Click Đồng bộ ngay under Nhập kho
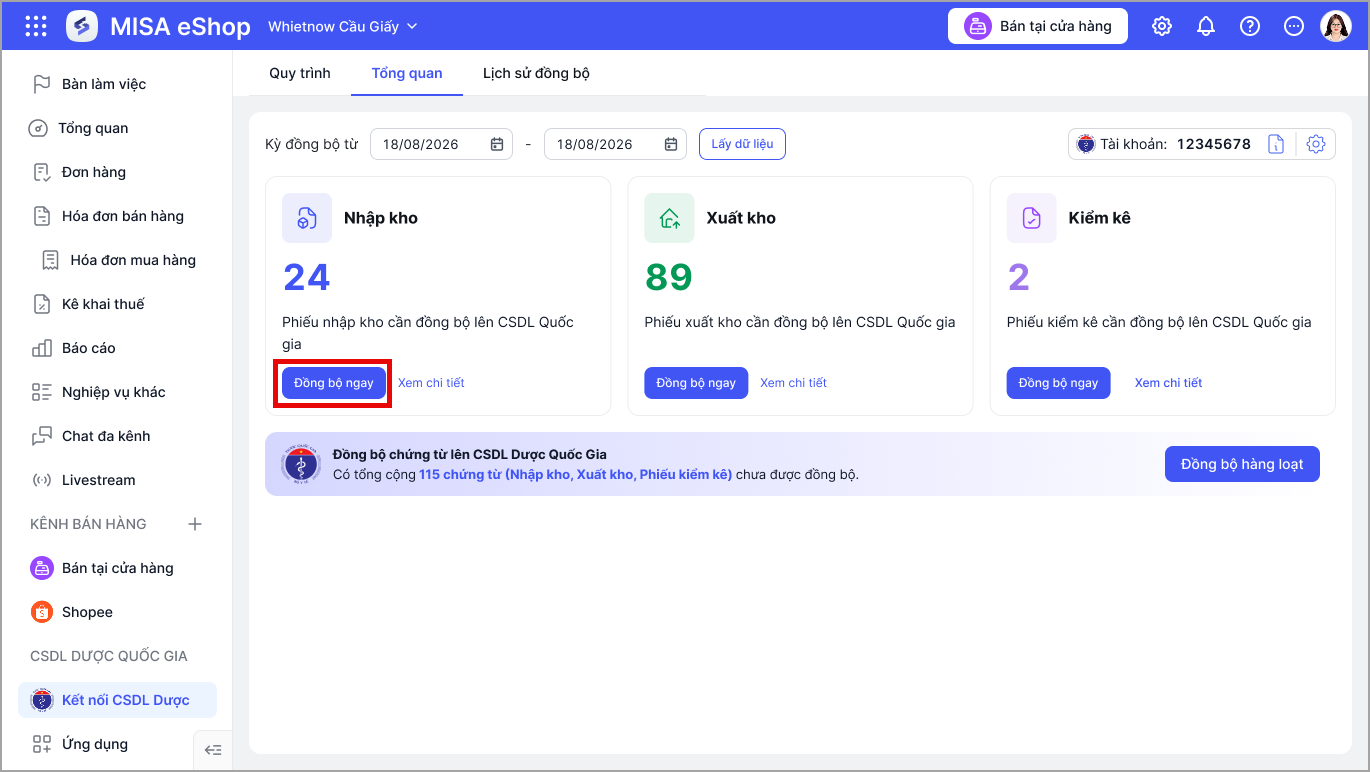 tap(334, 383)
